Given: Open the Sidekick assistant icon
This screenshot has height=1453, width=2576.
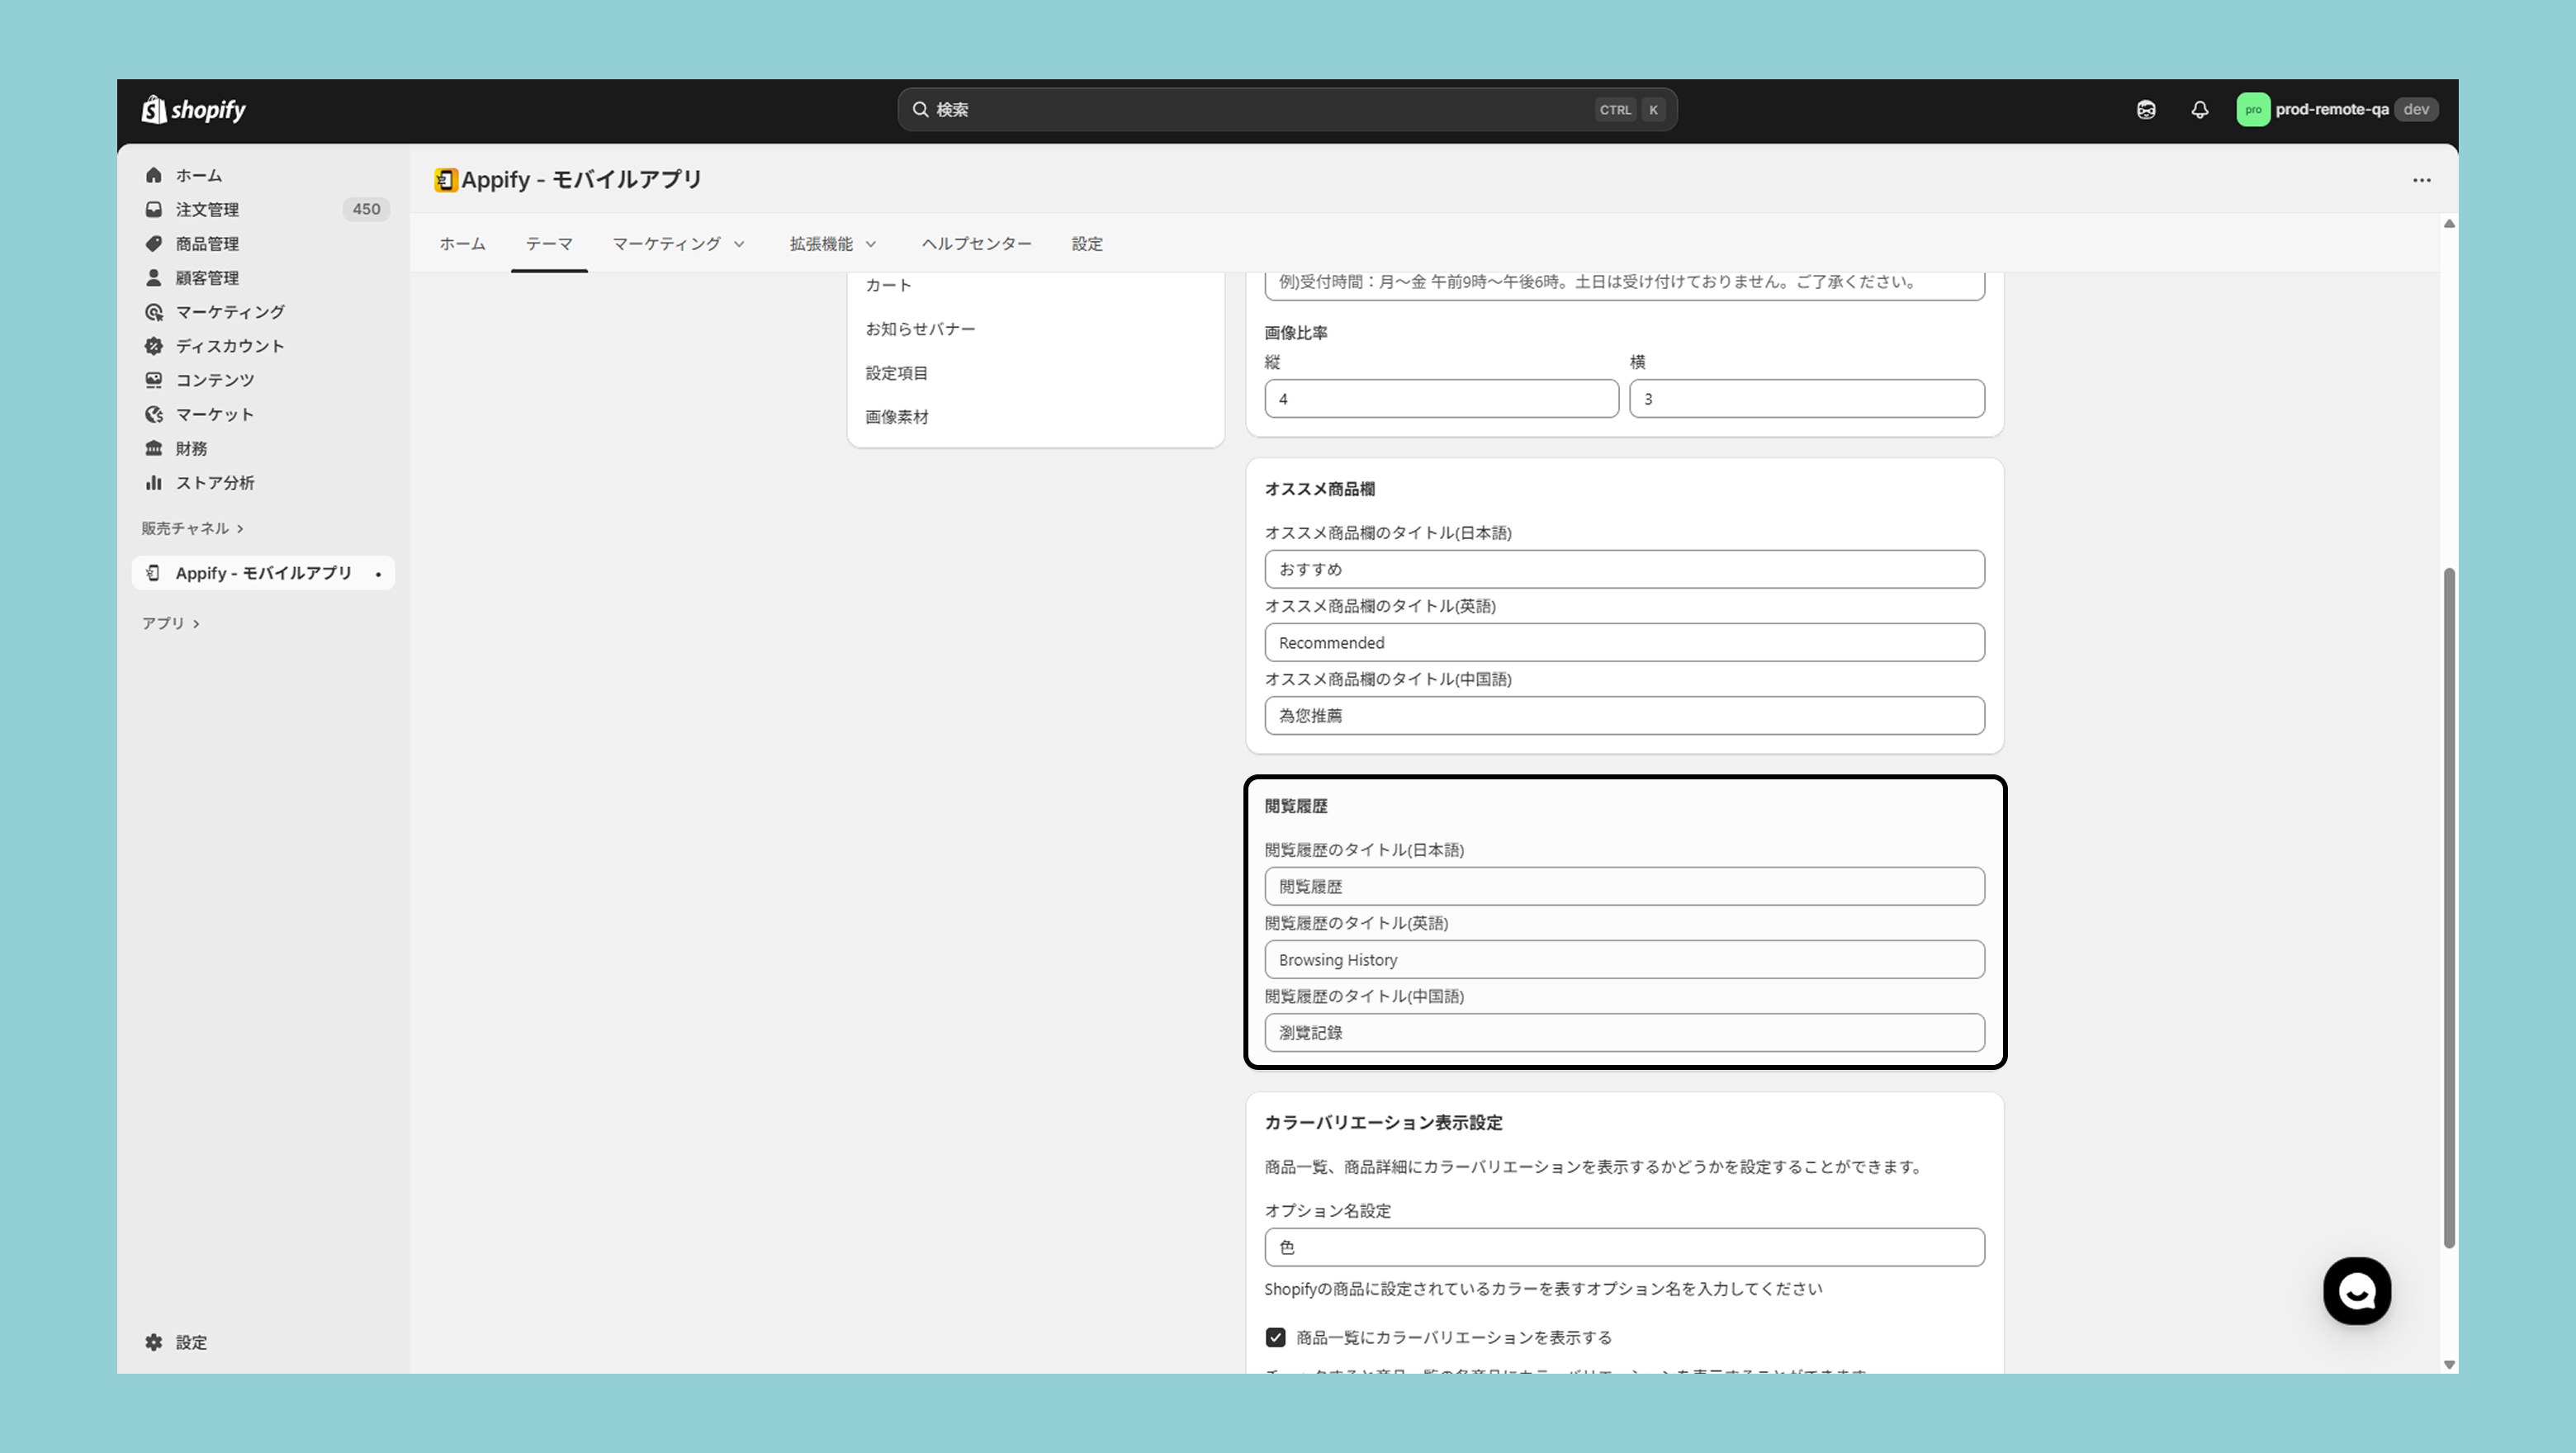Looking at the screenshot, I should pyautogui.click(x=2146, y=110).
